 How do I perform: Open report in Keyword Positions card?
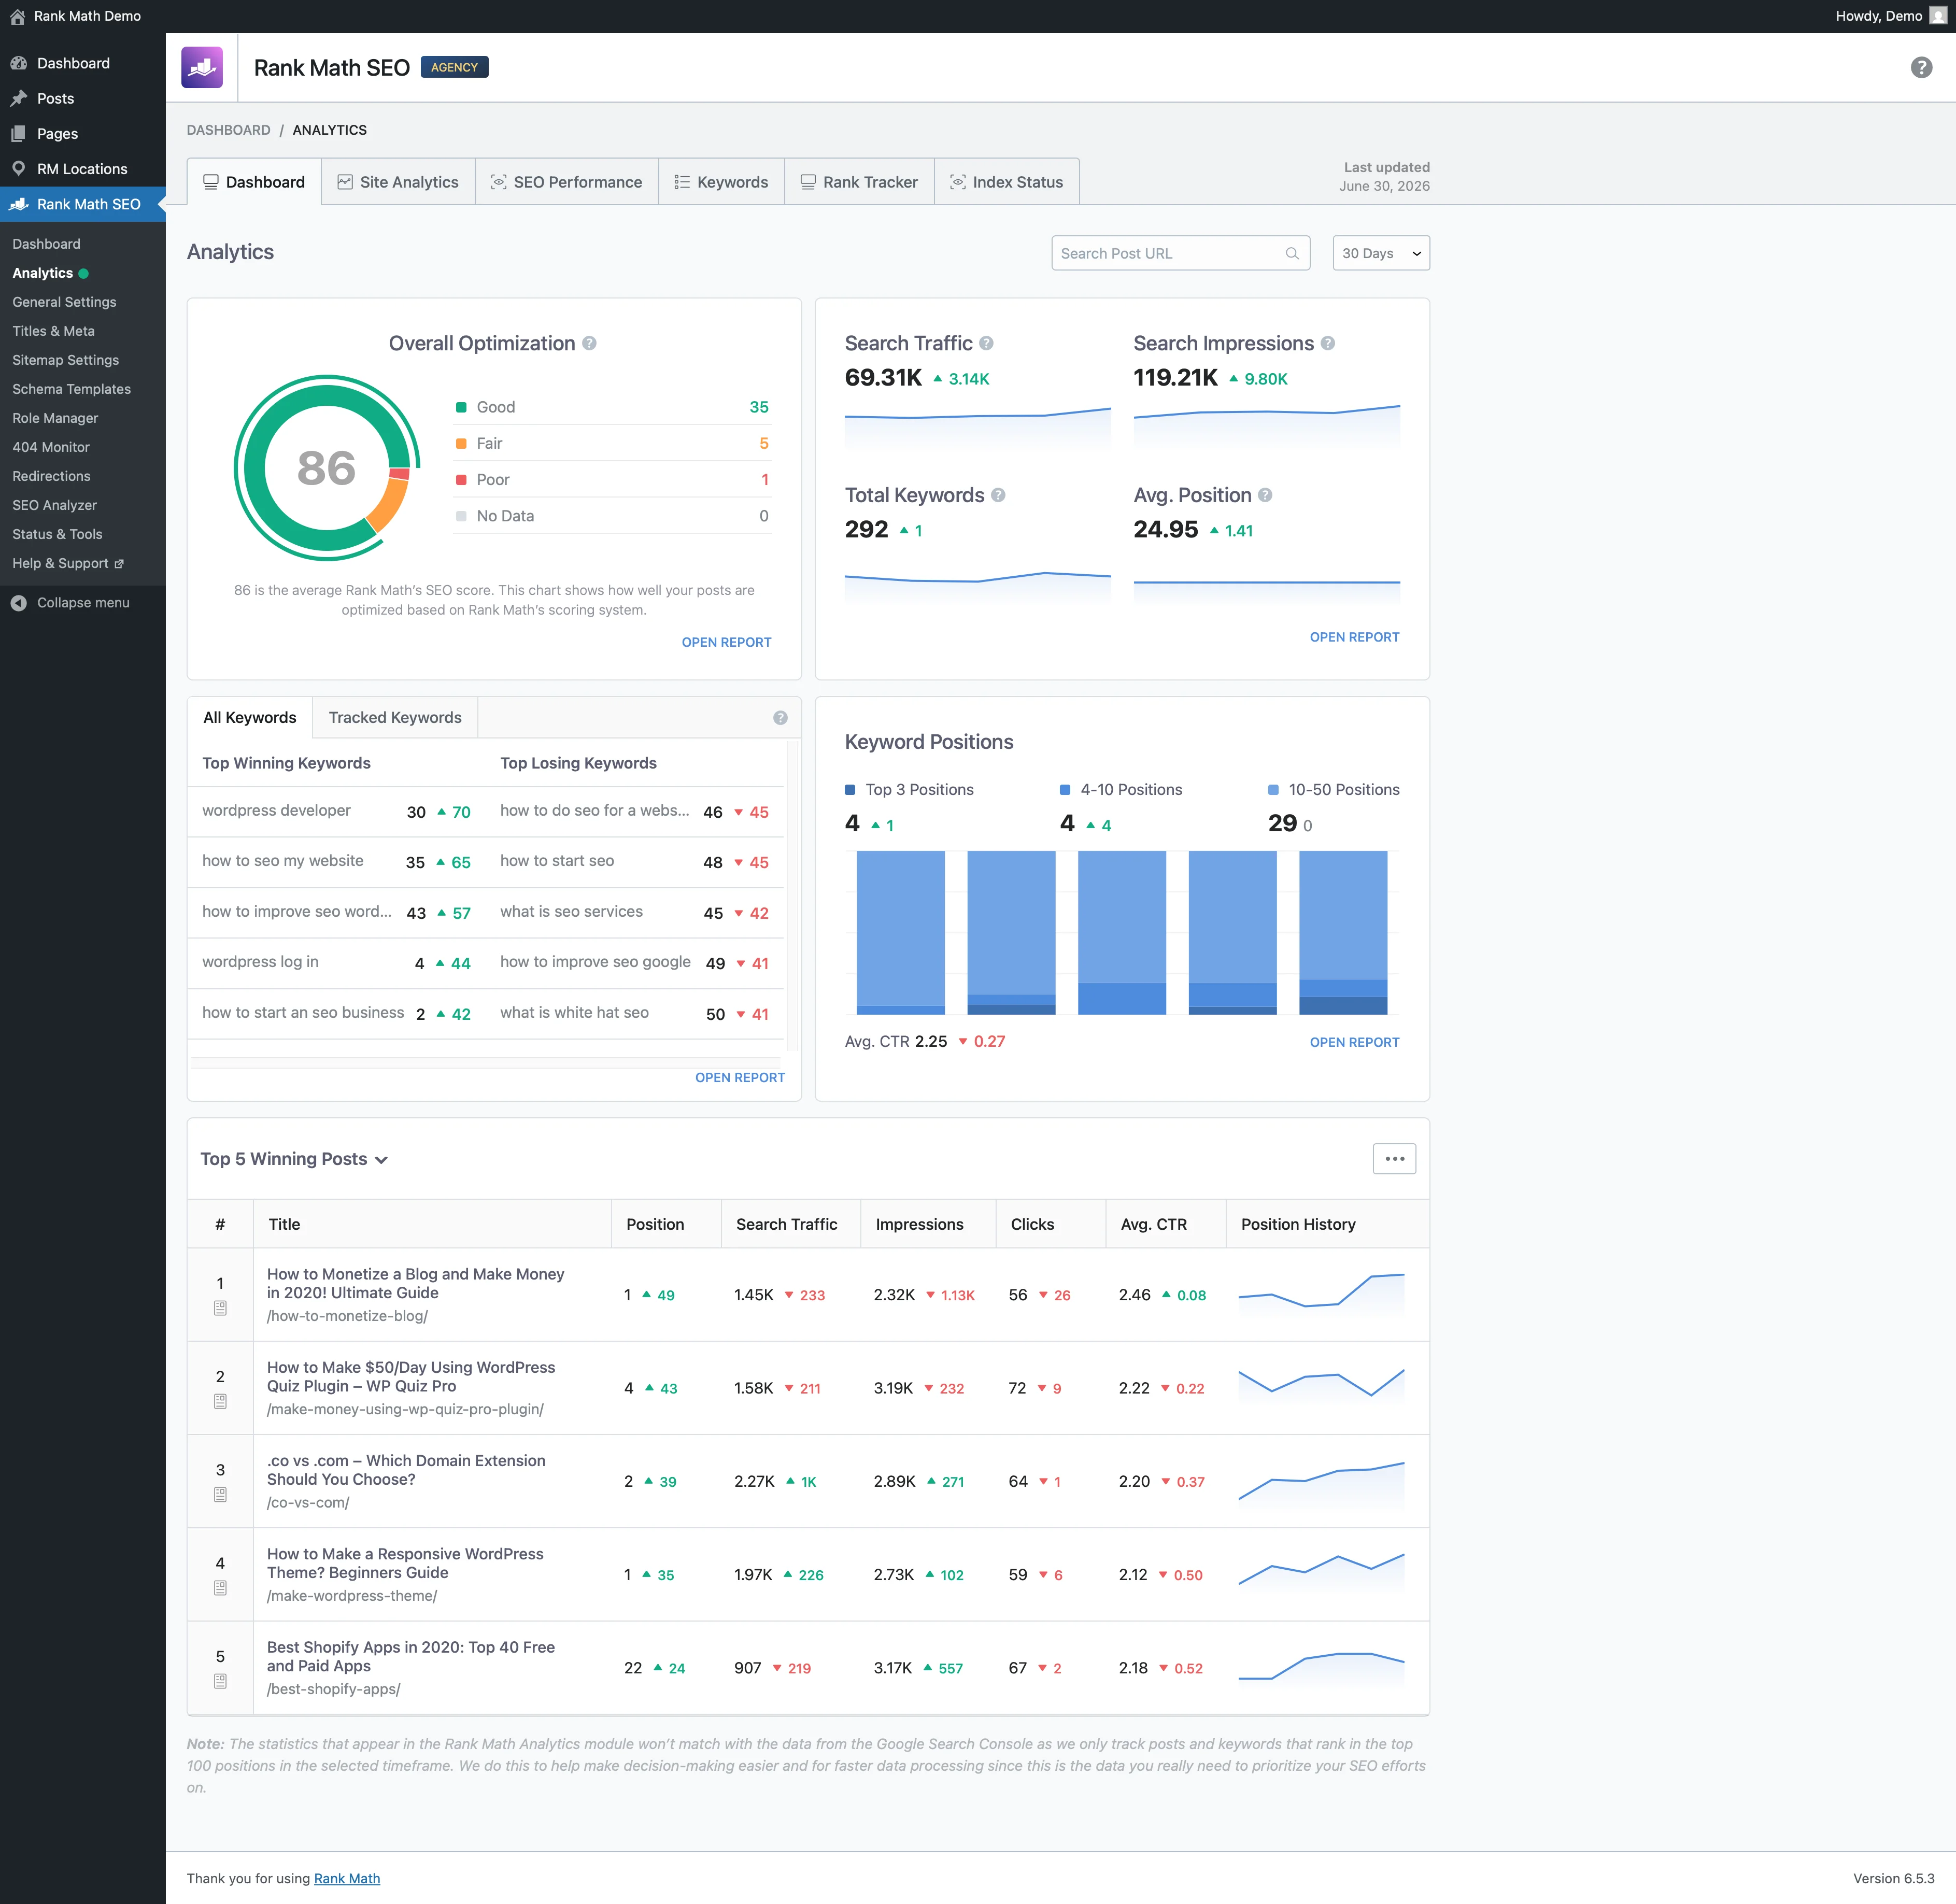click(1354, 1042)
